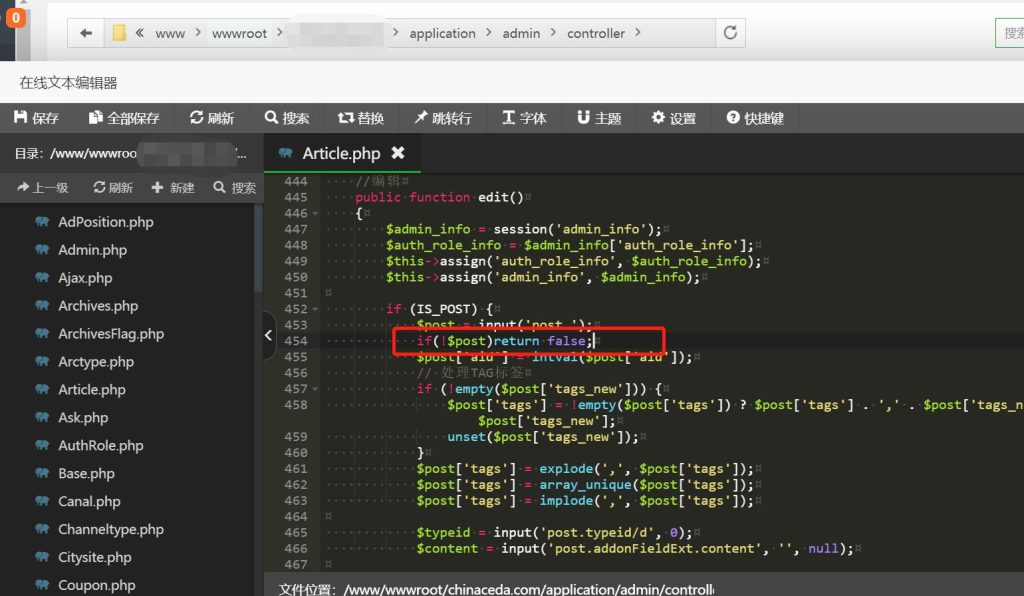Open Article.php in file list
Image resolution: width=1024 pixels, height=596 pixels.
click(92, 390)
